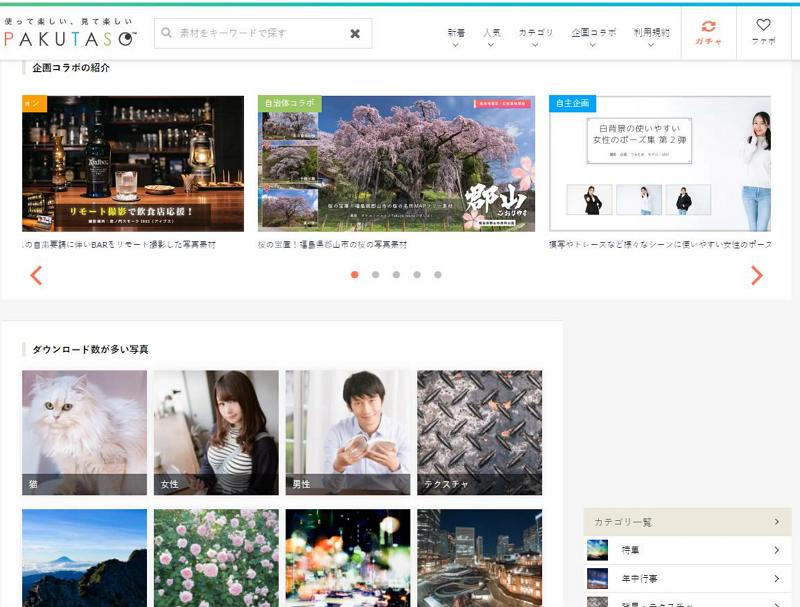This screenshot has height=607, width=800.
Task: Open the white-background women poses banner
Action: (x=660, y=164)
